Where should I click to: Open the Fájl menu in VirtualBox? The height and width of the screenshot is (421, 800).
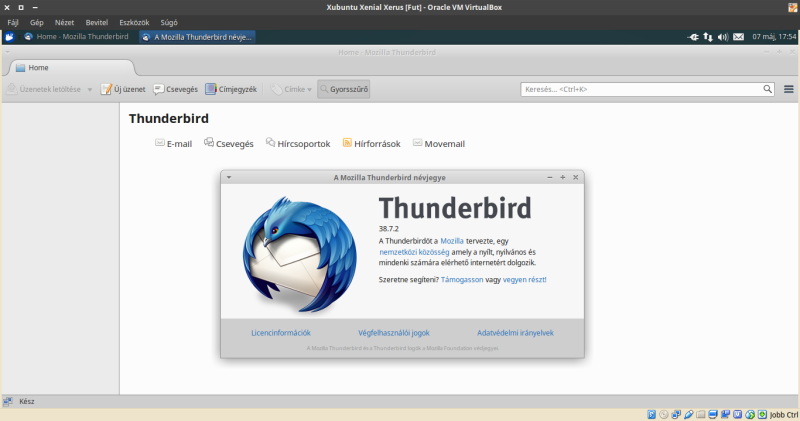pos(13,22)
